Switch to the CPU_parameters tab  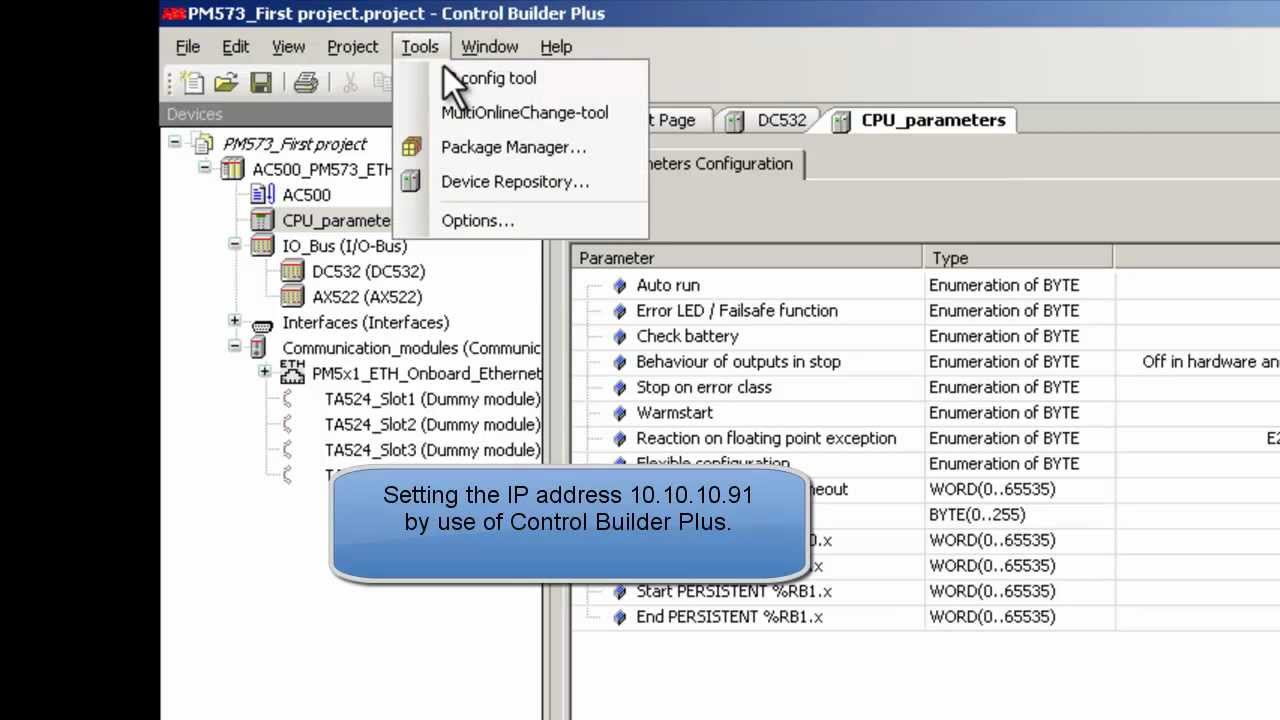tap(921, 120)
